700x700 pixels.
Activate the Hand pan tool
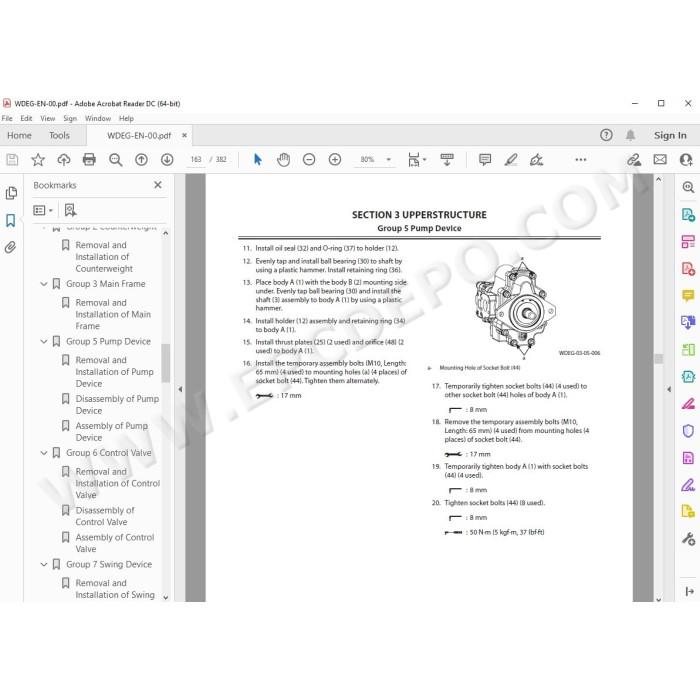click(x=283, y=159)
